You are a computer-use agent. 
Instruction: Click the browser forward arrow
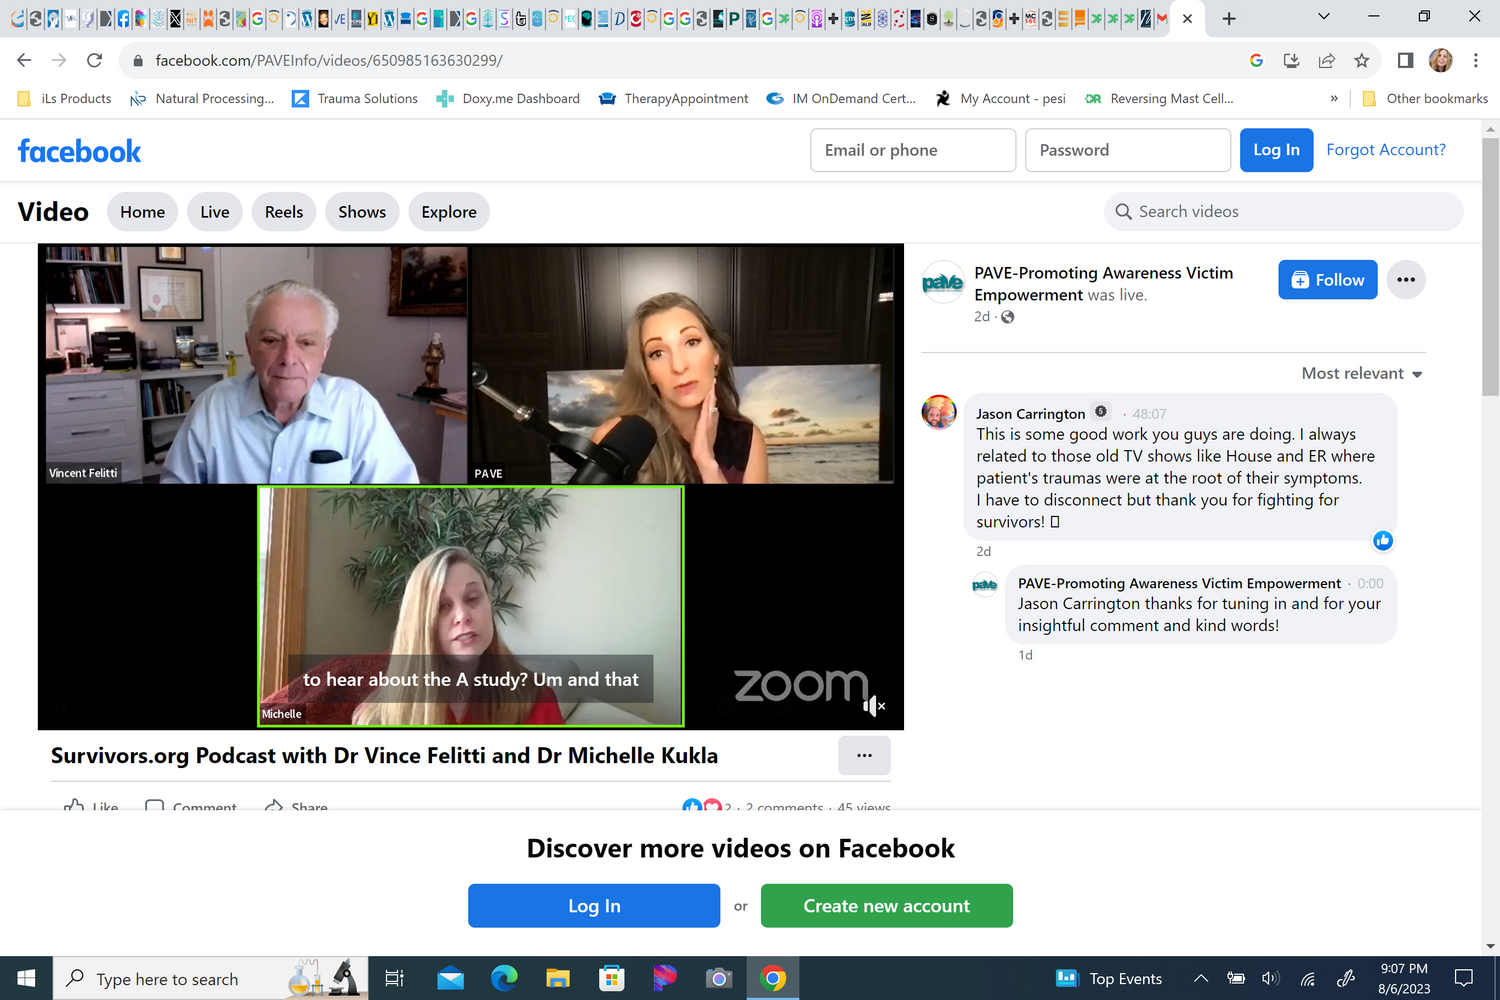tap(59, 61)
